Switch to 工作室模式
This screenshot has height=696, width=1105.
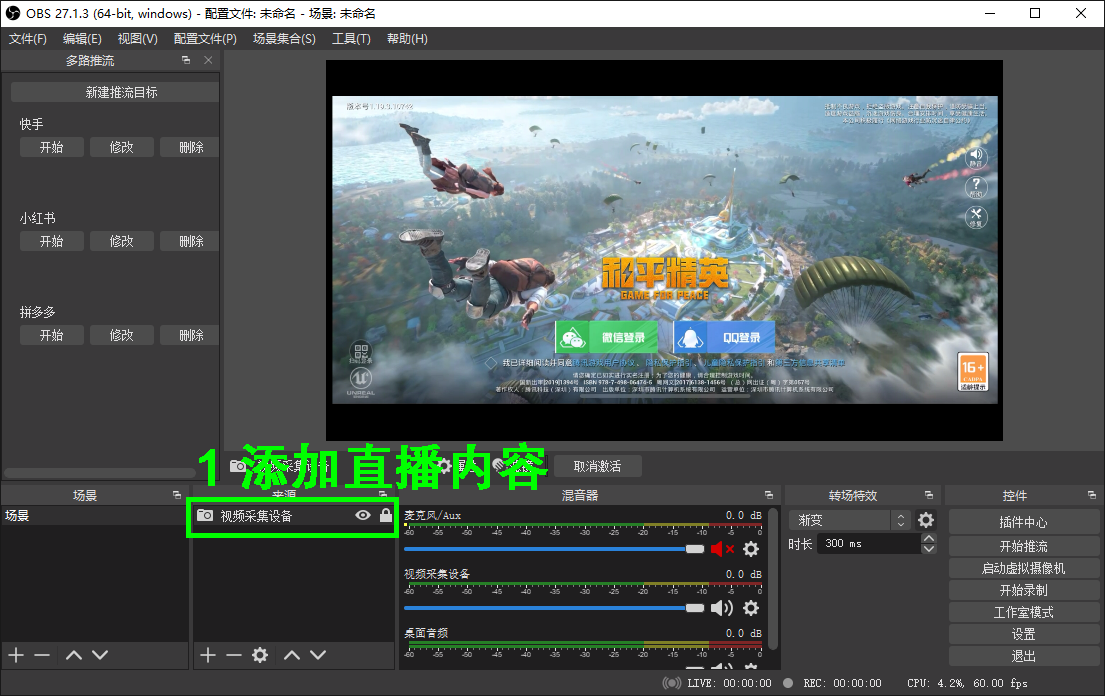pyautogui.click(x=1023, y=612)
